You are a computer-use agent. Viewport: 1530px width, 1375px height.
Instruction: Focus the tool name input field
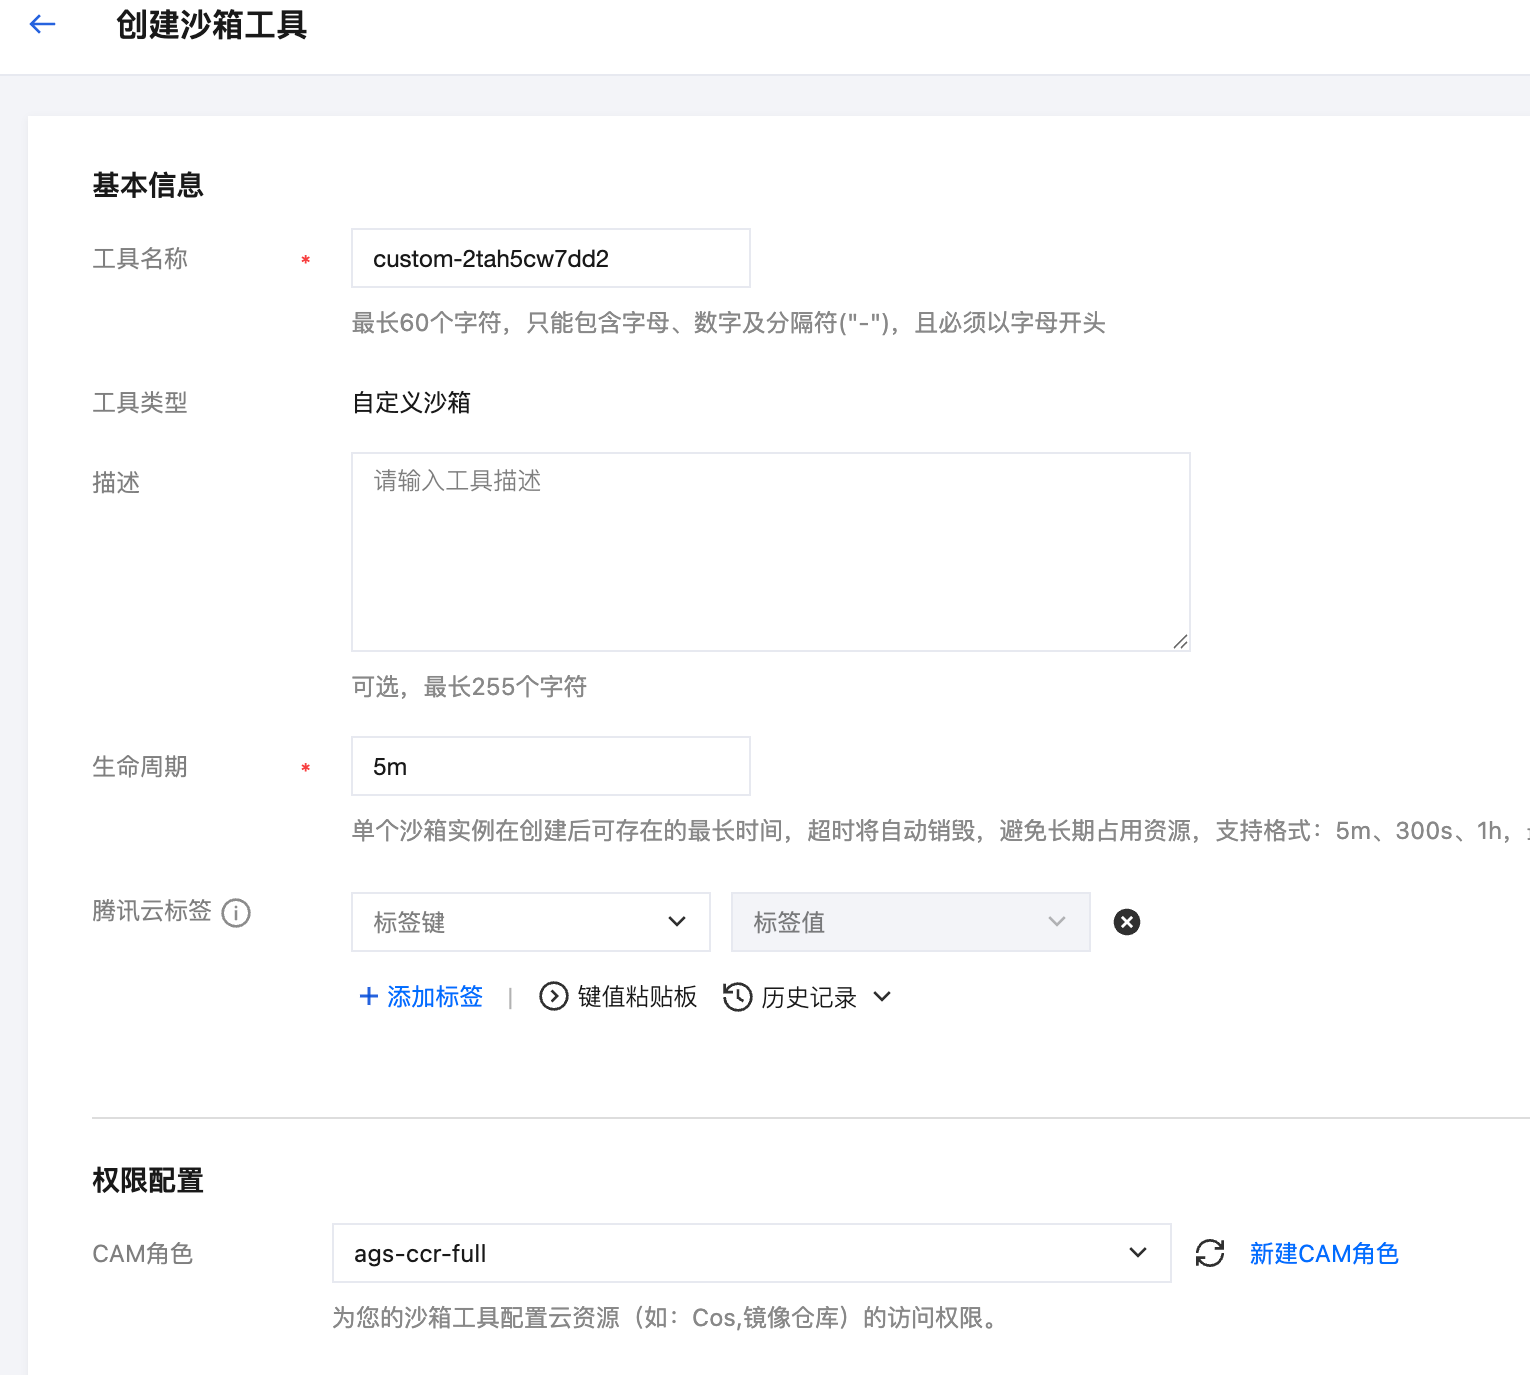[x=550, y=259]
